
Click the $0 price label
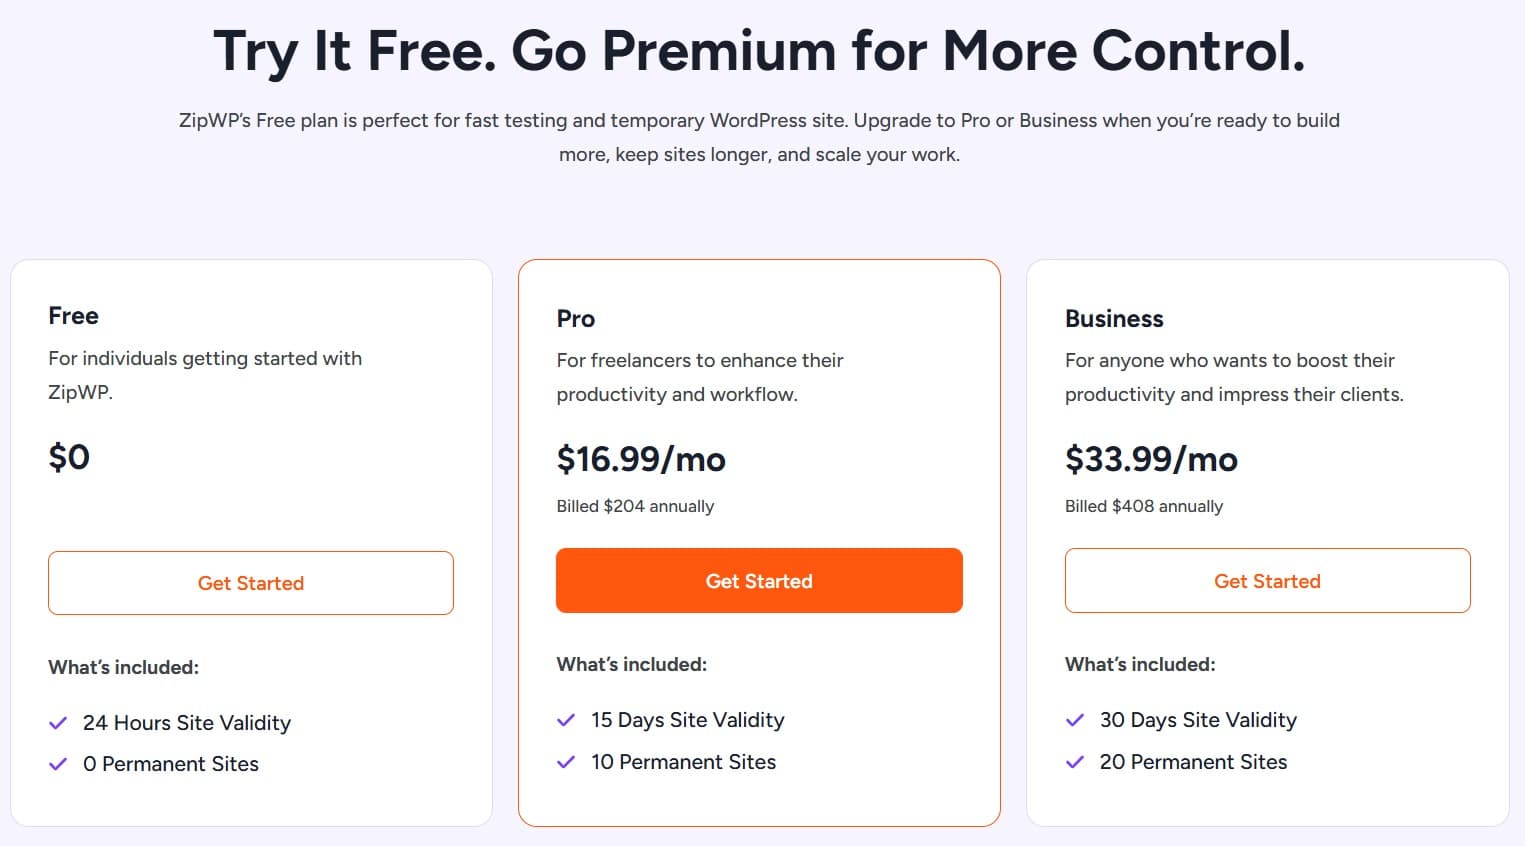[69, 457]
